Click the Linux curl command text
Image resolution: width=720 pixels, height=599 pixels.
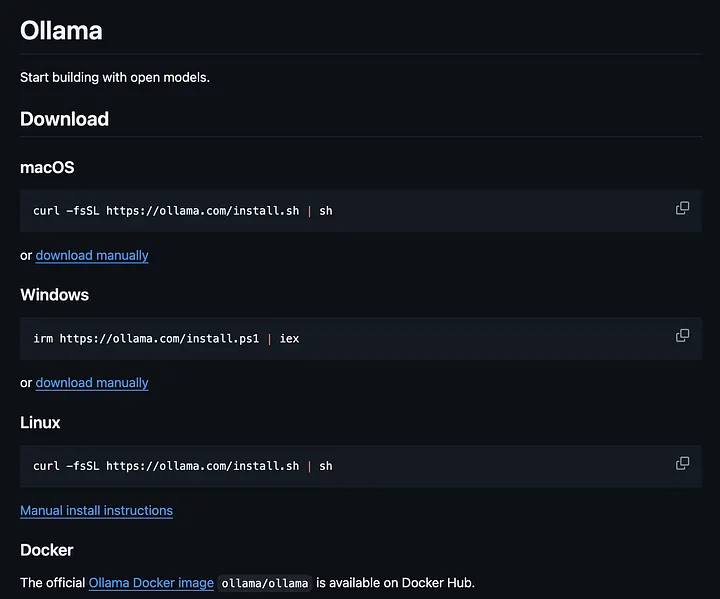pyautogui.click(x=183, y=466)
